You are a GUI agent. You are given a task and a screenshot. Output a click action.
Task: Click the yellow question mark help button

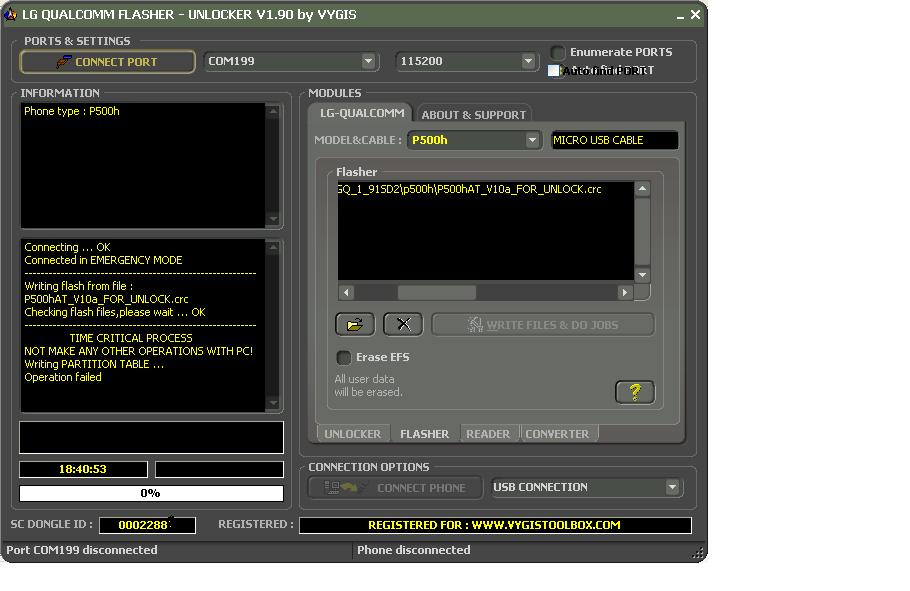pos(635,392)
